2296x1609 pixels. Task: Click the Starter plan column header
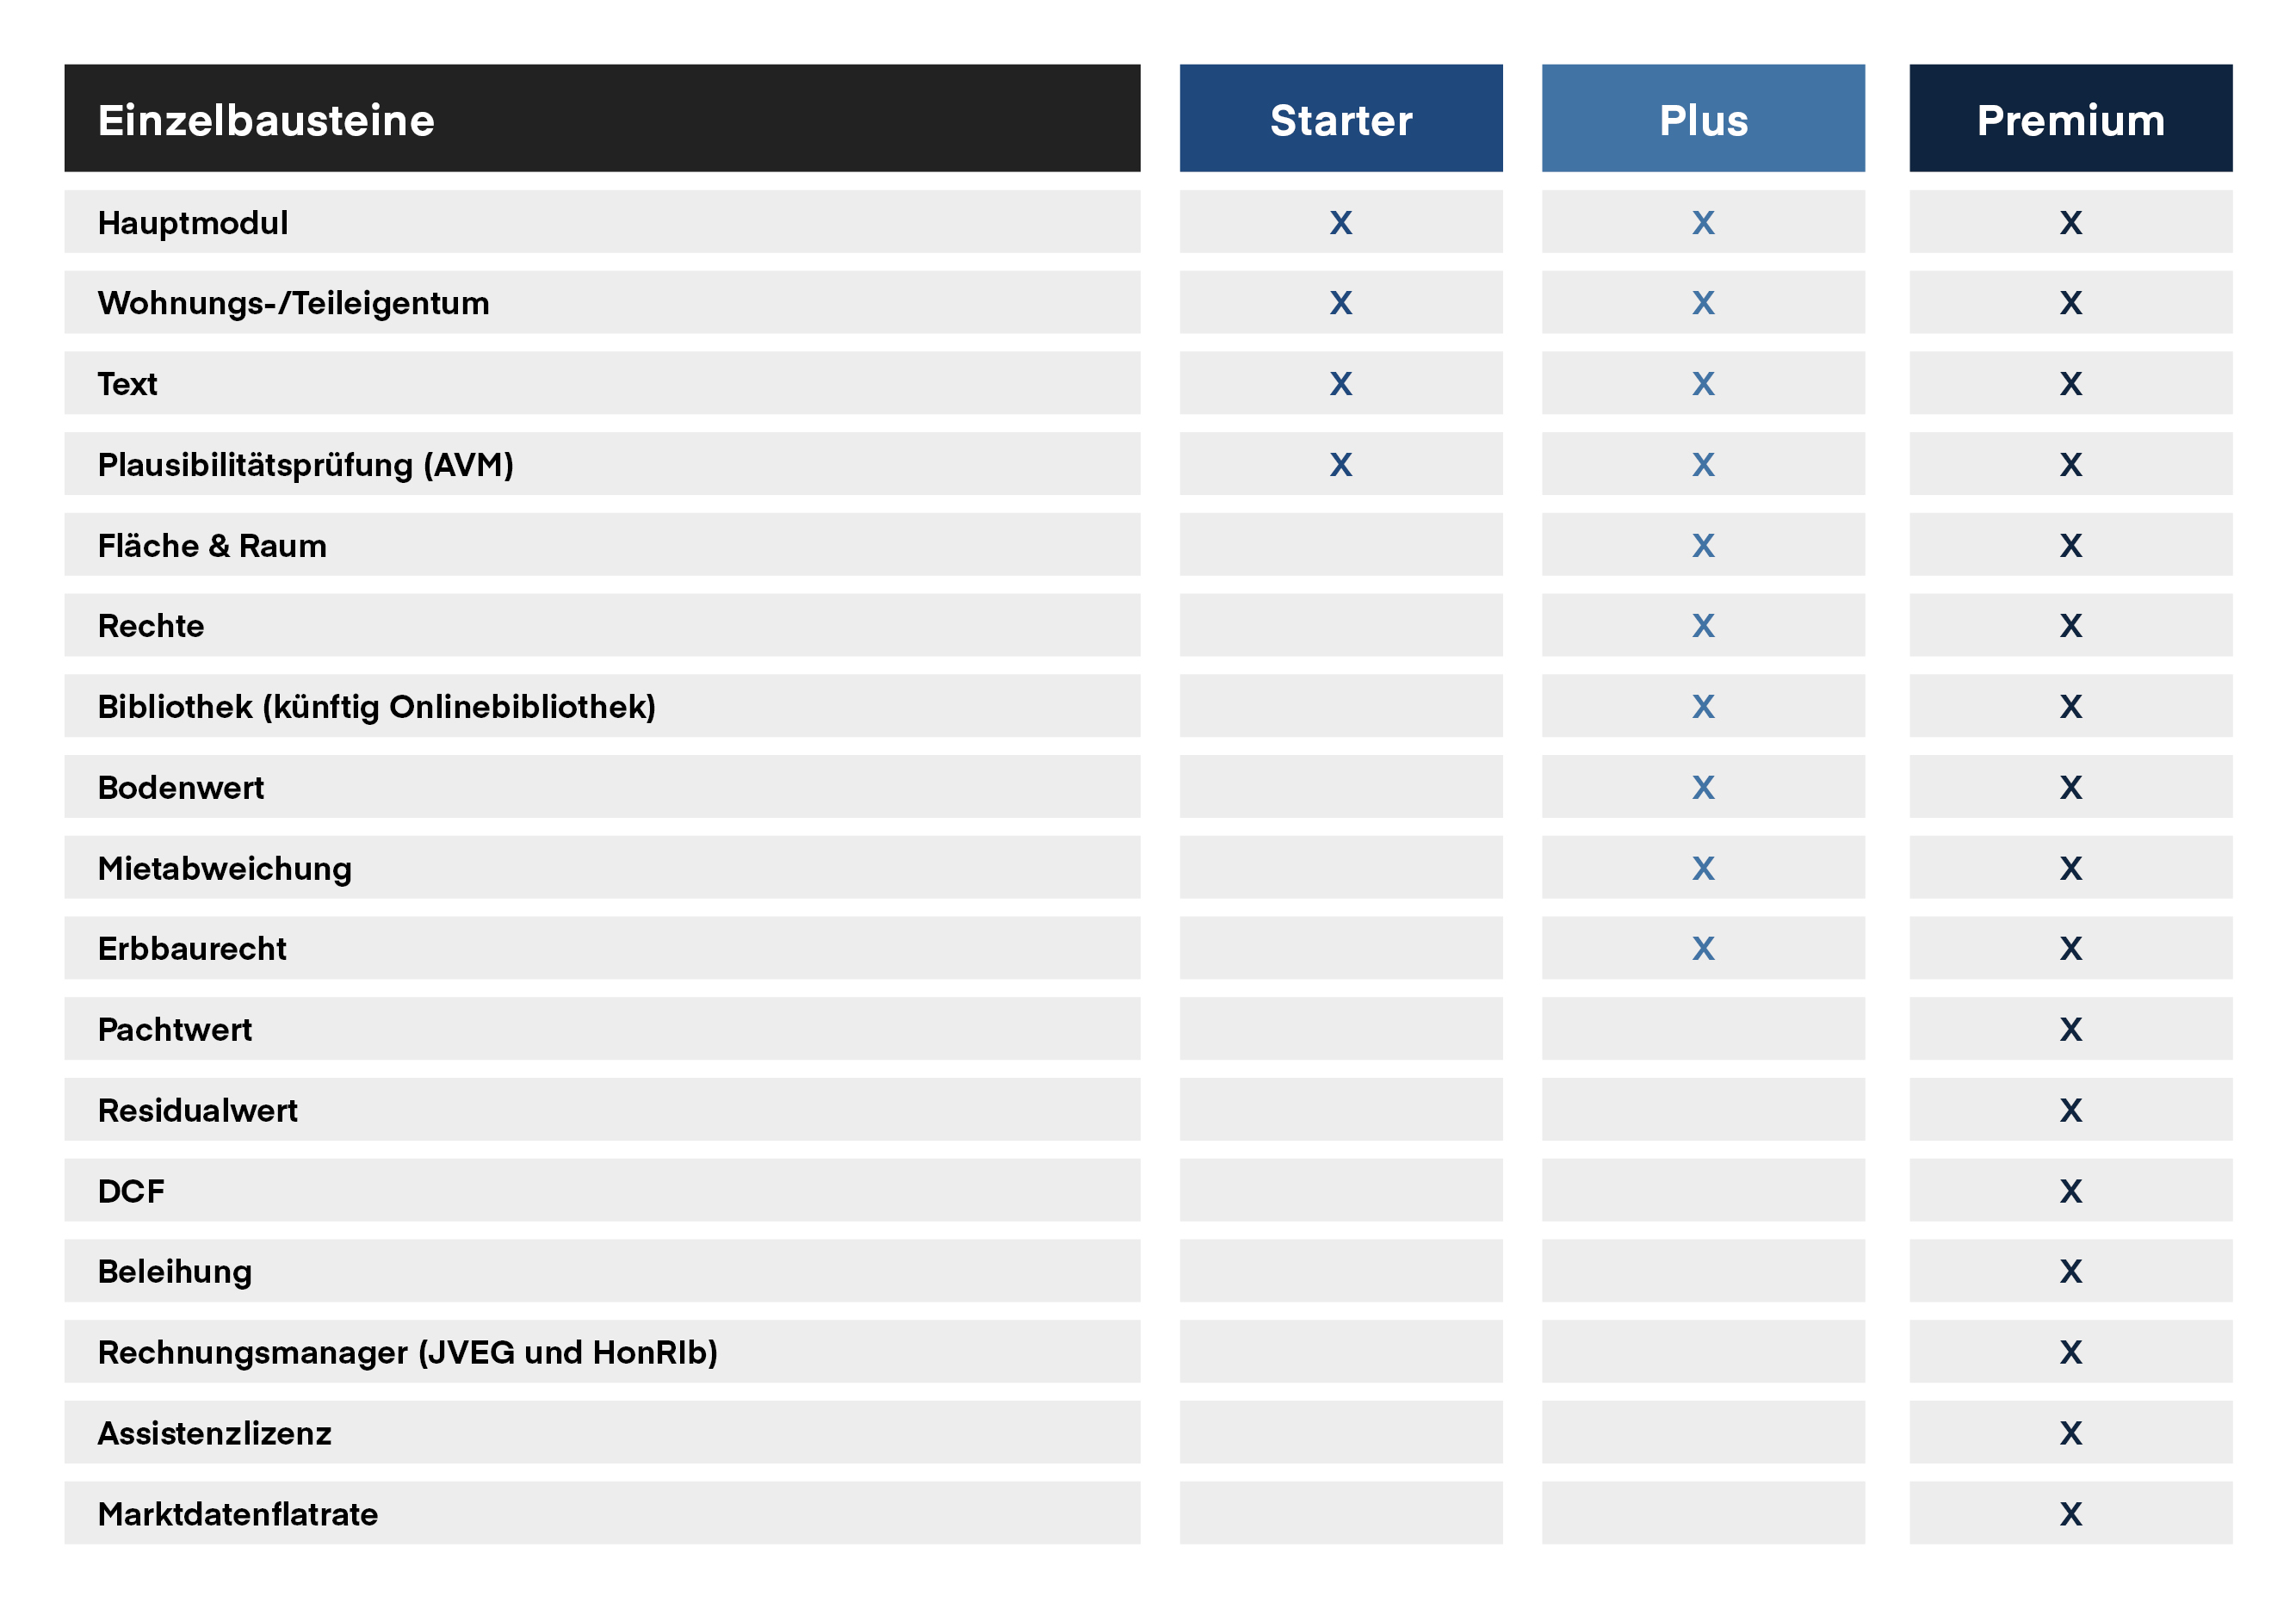pyautogui.click(x=1340, y=119)
